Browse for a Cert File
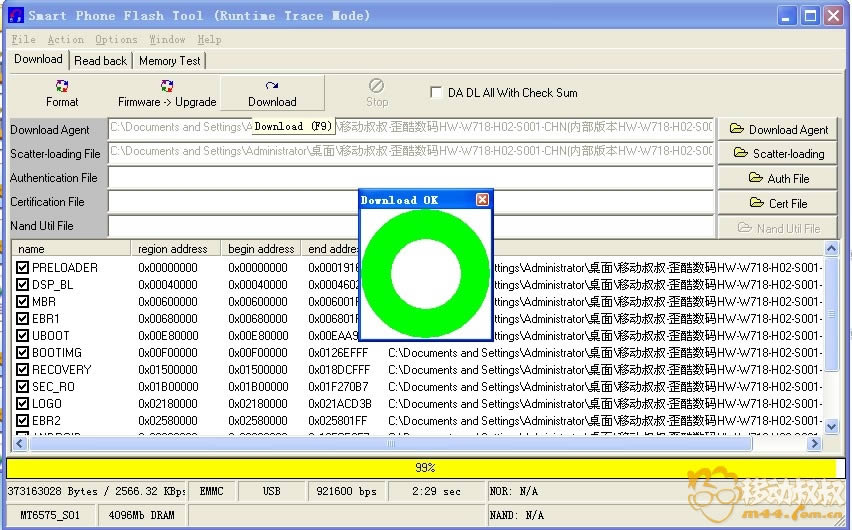Image resolution: width=852 pixels, height=530 pixels. pos(778,203)
